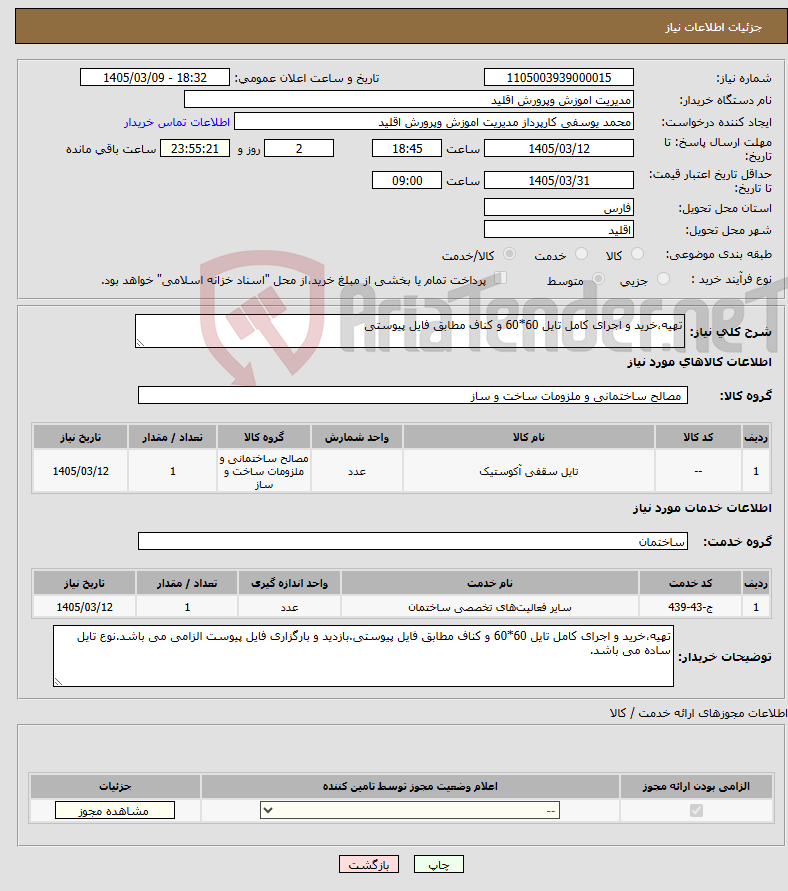Click the نام کالا column header
Screen dimensions: 788x891
point(529,436)
